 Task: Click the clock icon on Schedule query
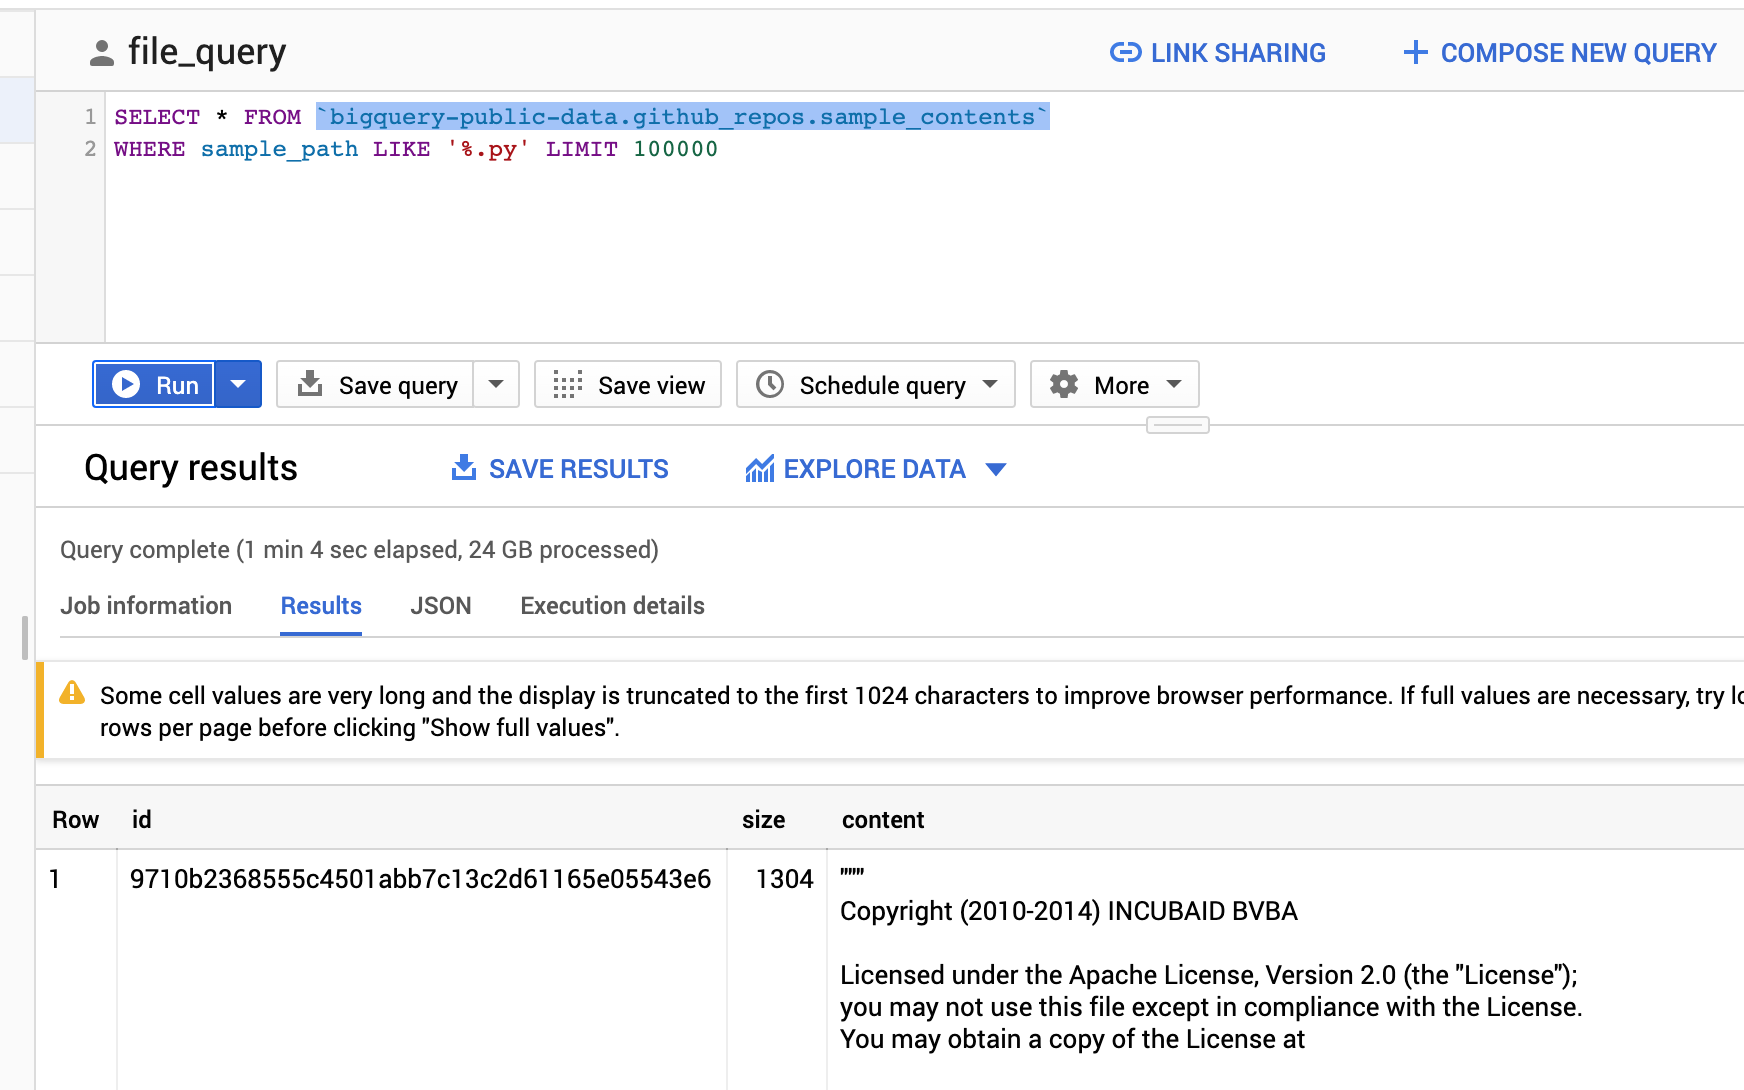point(769,384)
